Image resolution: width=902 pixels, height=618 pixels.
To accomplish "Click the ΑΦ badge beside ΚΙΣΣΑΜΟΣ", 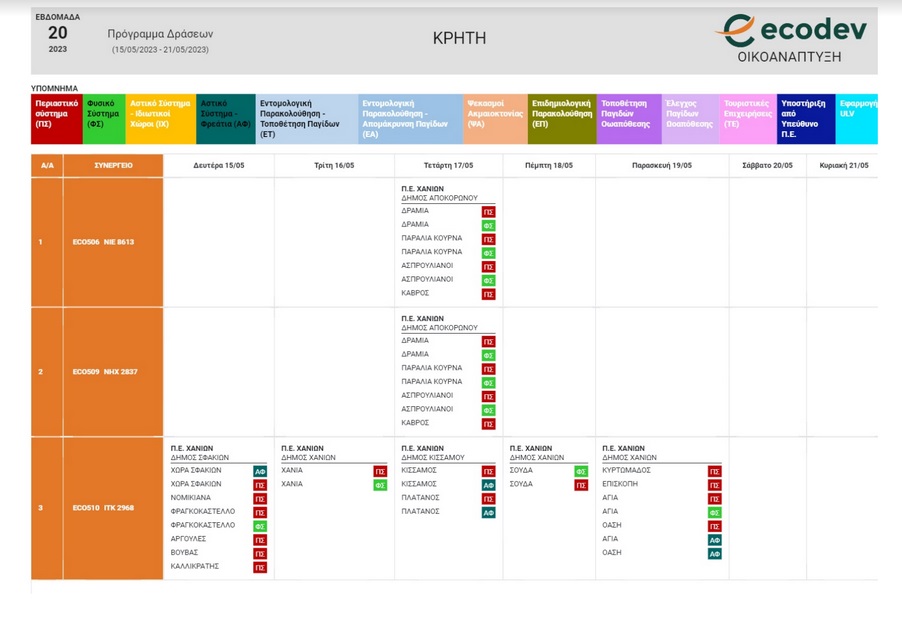I will pyautogui.click(x=489, y=485).
